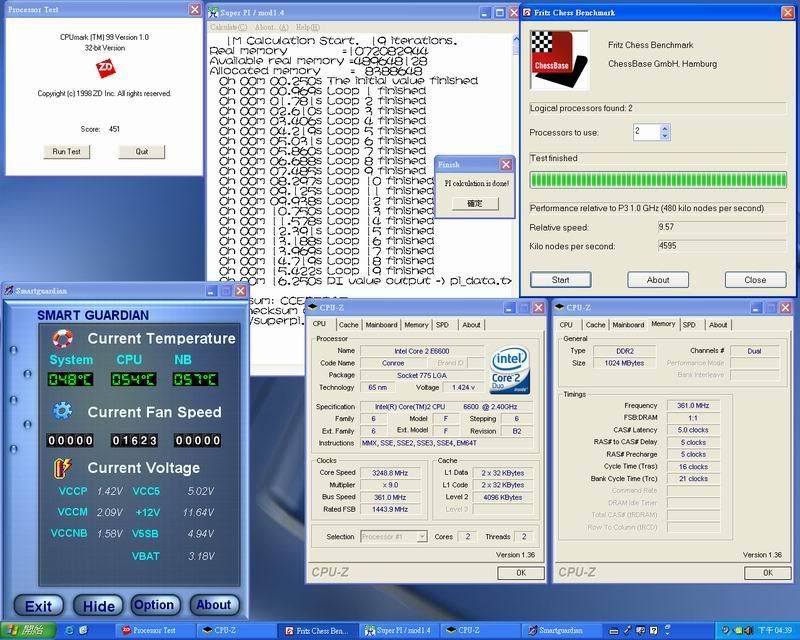Screen dimensions: 800x640
Task: Open the About menu in Super PI
Action: click(271, 27)
